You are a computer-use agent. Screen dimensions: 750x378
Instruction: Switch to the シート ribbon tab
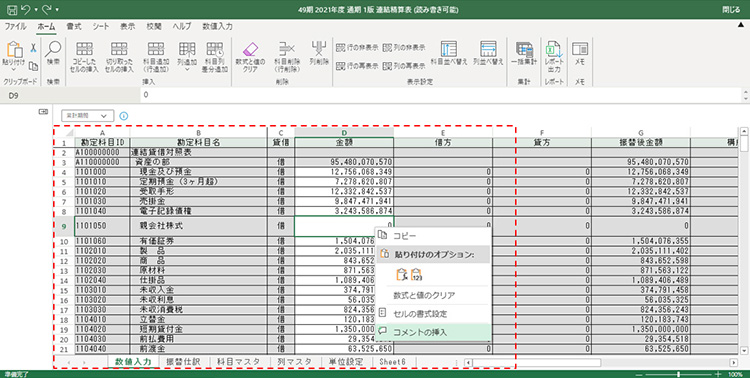click(101, 26)
